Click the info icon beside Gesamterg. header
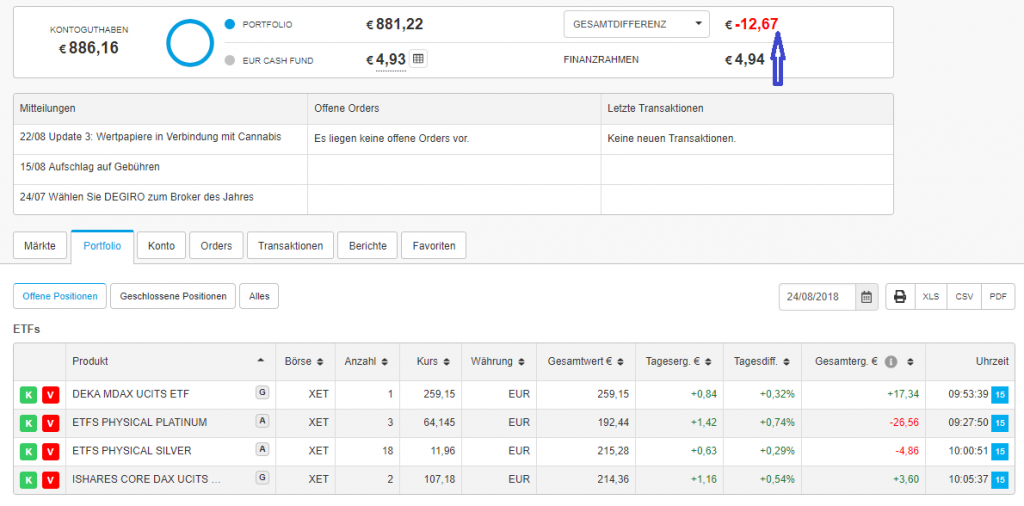The image size is (1024, 506). point(891,361)
